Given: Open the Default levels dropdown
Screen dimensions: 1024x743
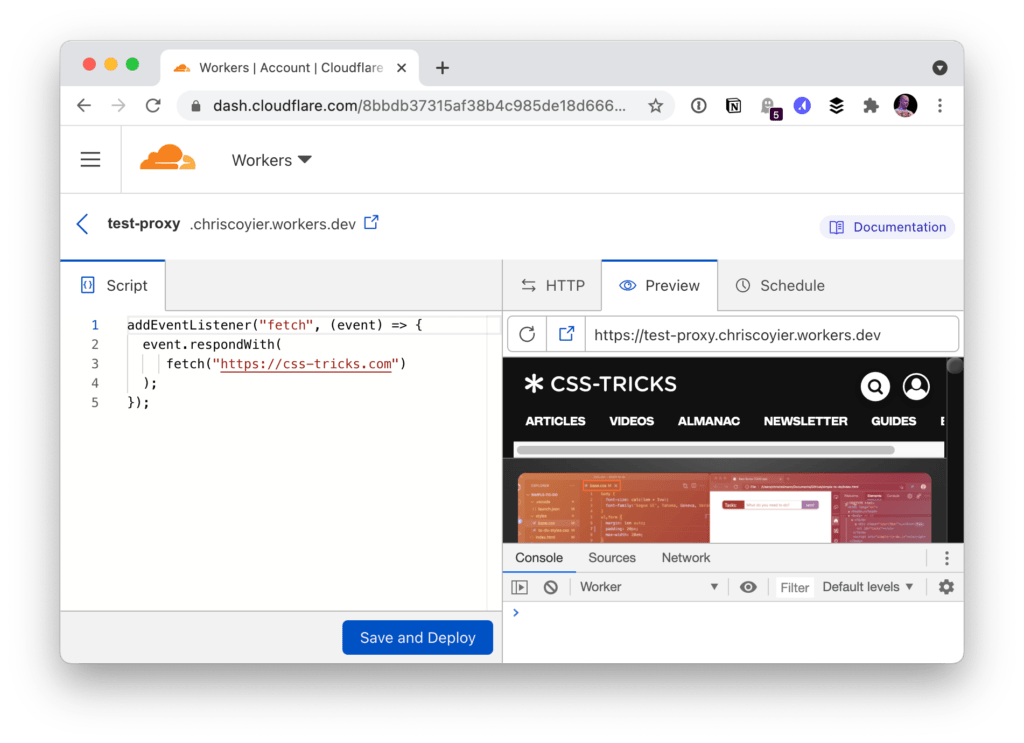Looking at the screenshot, I should (867, 587).
